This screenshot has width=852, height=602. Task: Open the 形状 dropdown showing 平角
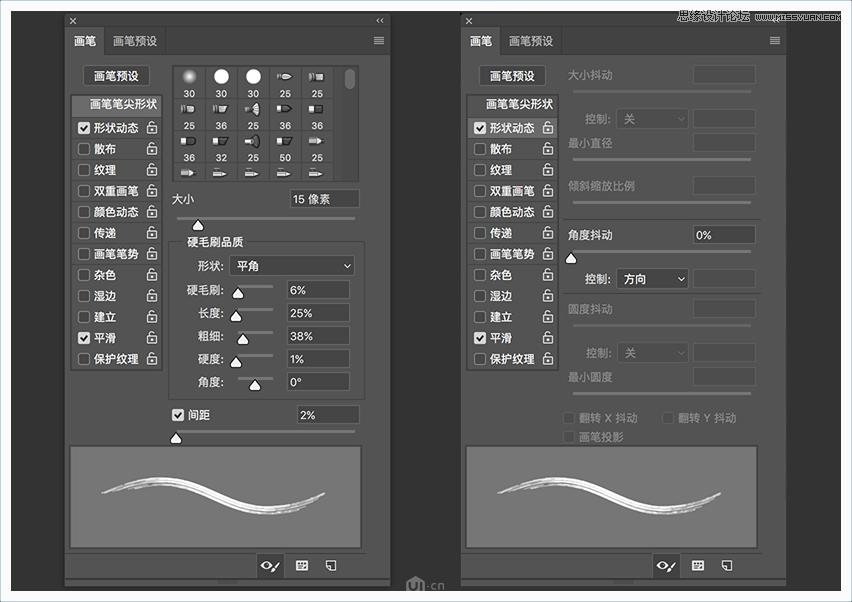click(x=291, y=265)
